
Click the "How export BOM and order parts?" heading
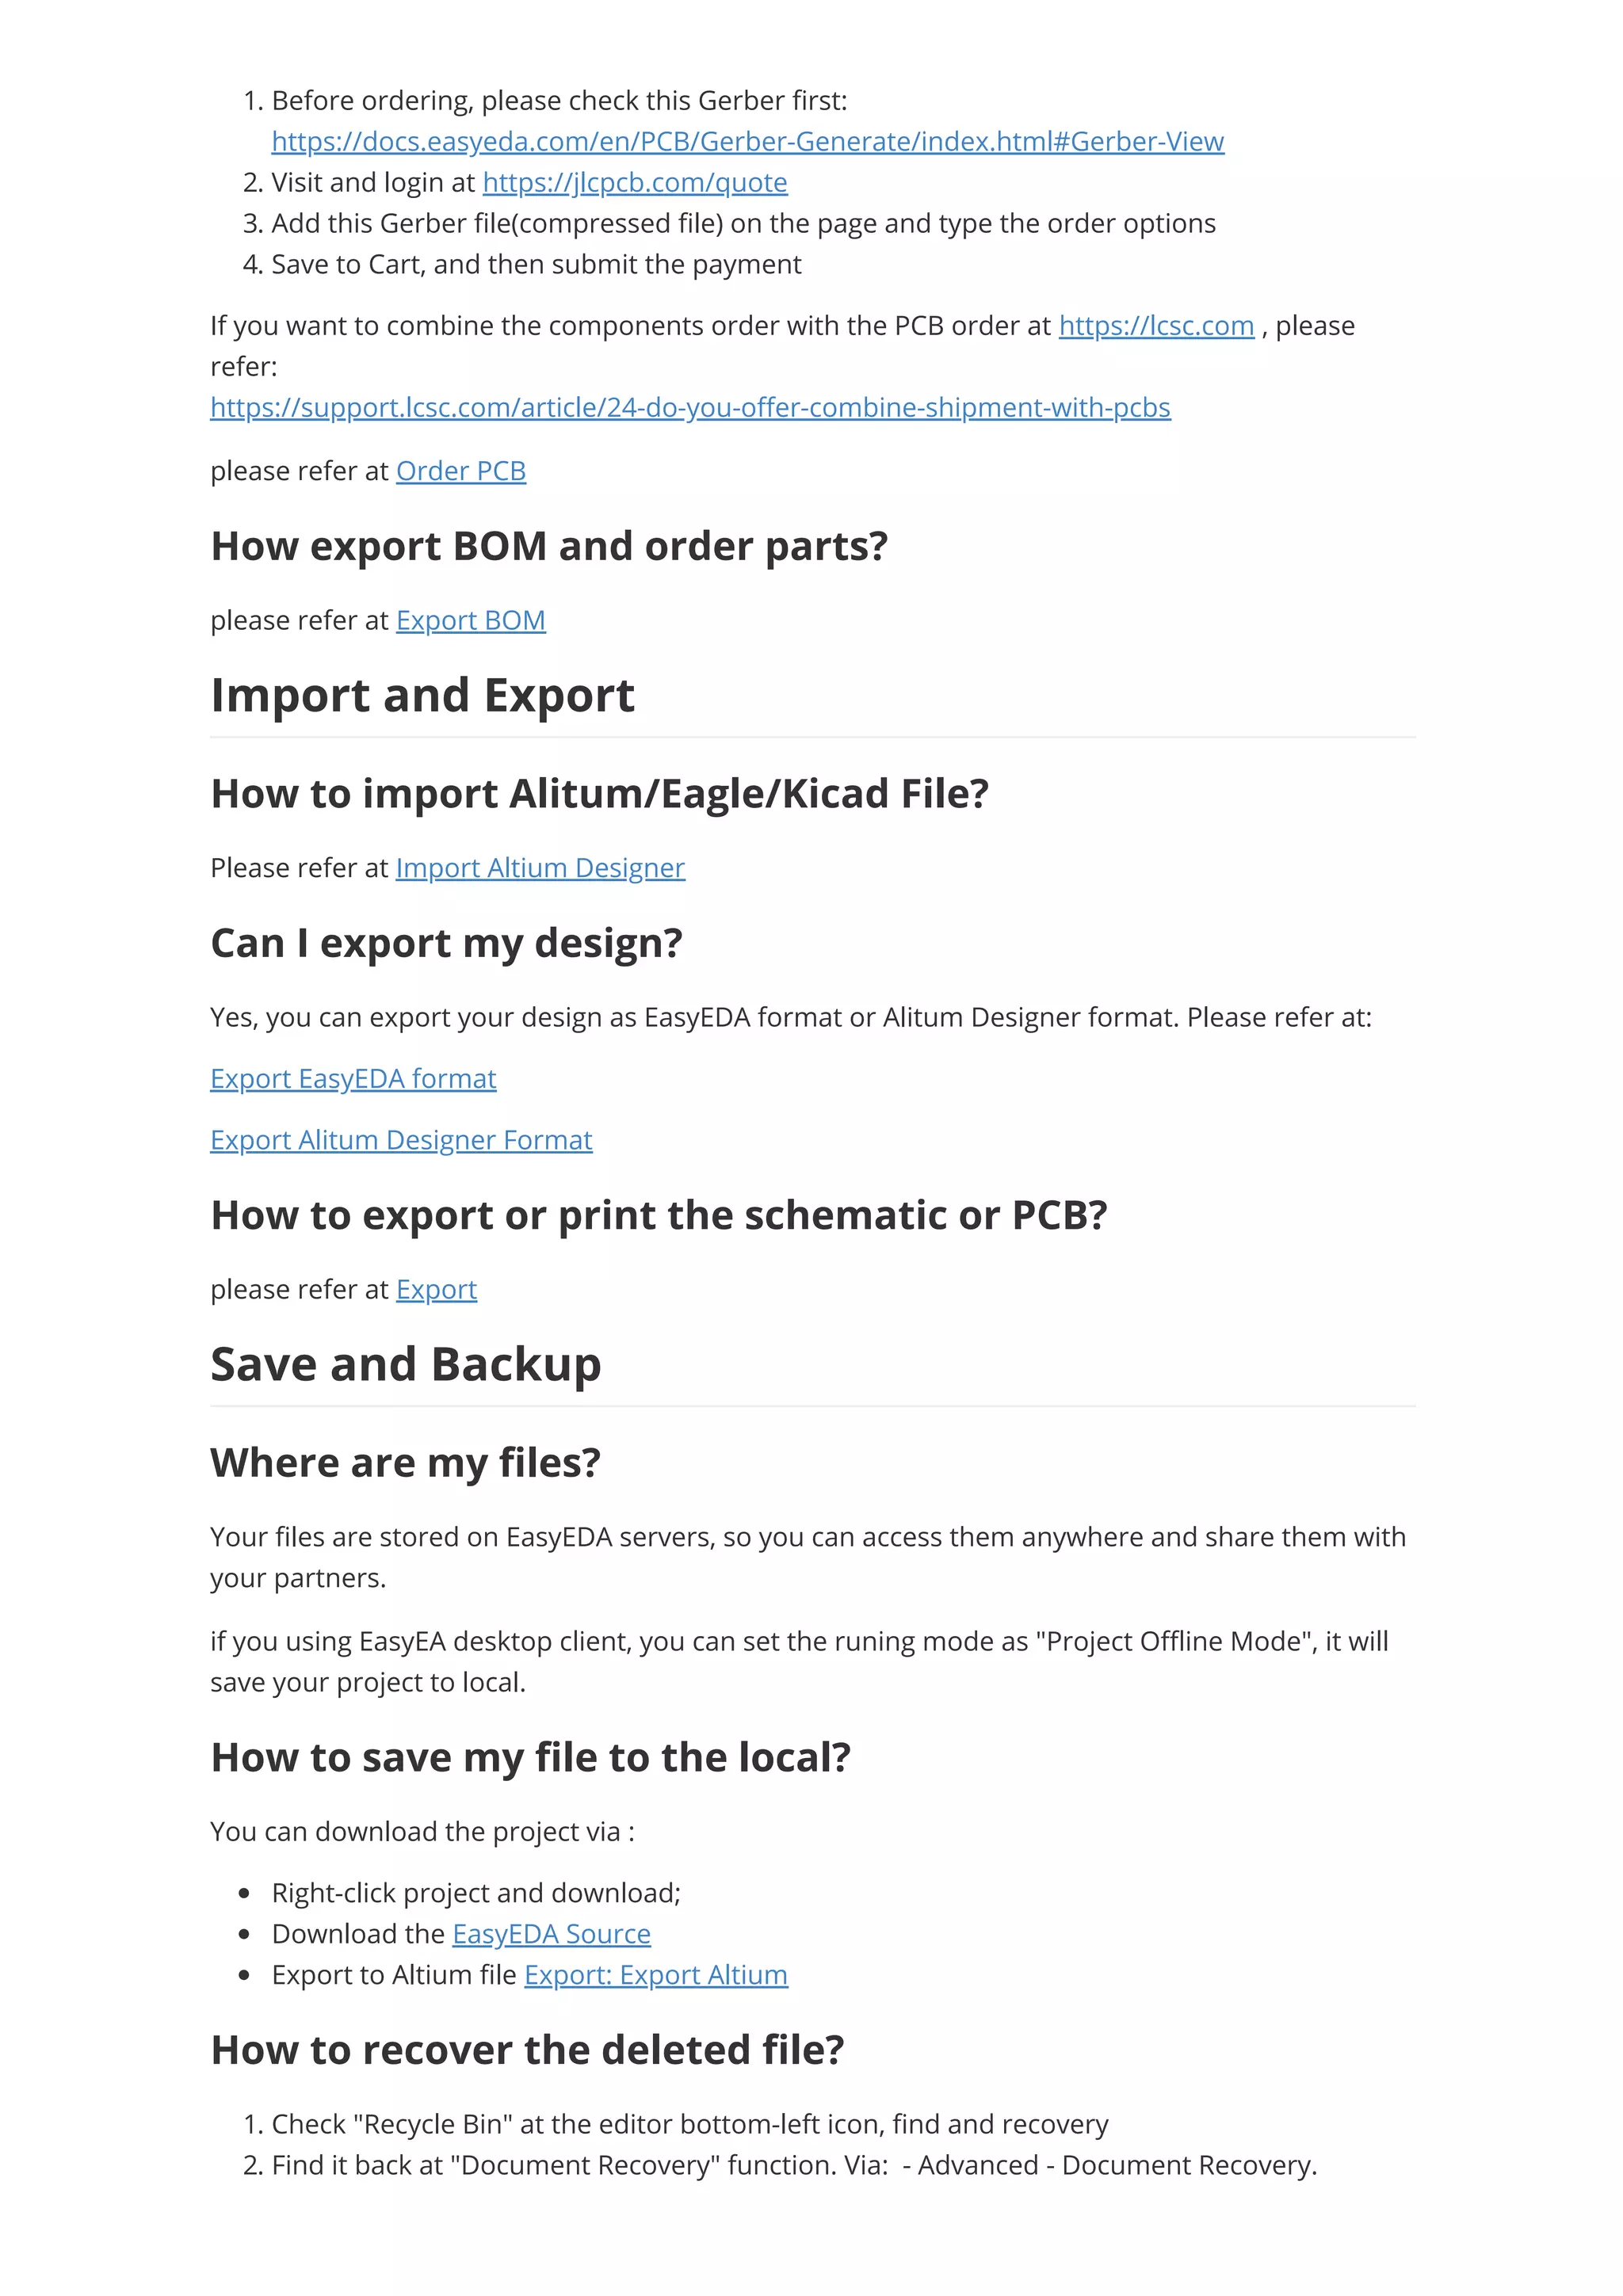(549, 547)
